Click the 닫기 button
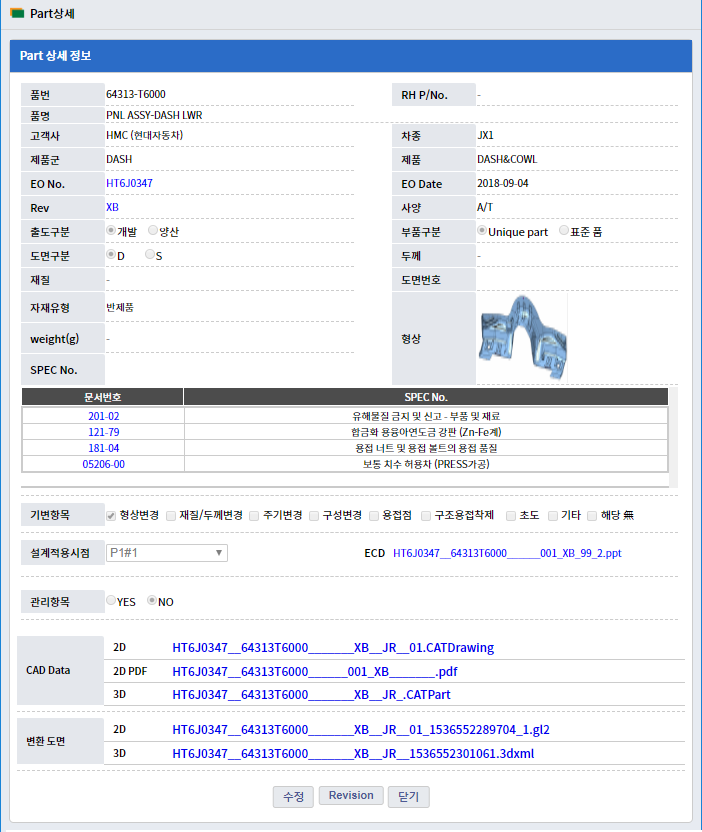 [x=408, y=796]
